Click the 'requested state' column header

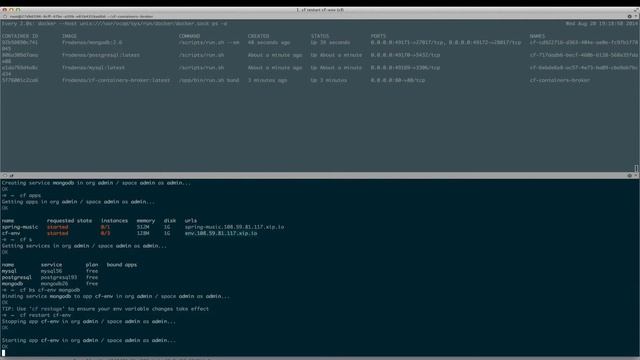click(x=69, y=221)
